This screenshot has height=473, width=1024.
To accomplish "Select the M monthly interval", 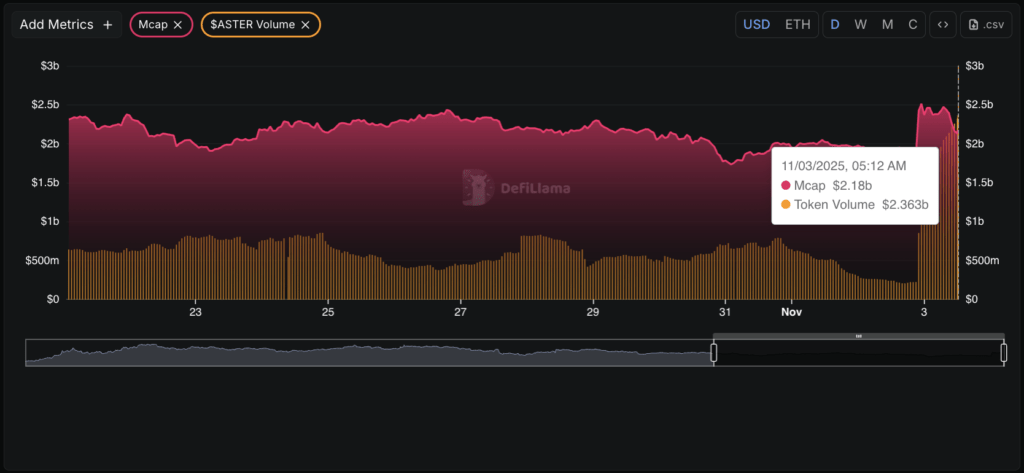I will click(887, 25).
